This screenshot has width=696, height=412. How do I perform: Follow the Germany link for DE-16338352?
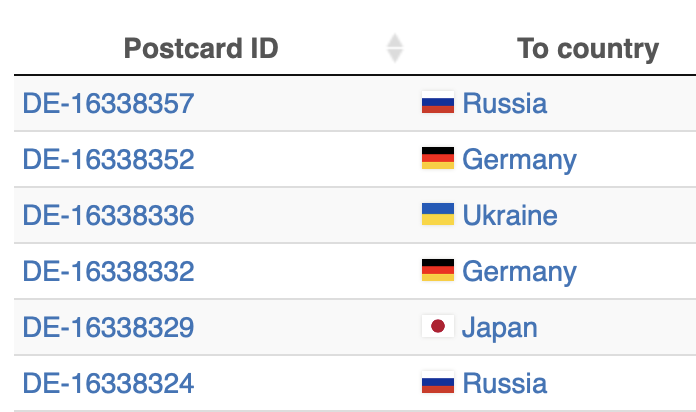(519, 159)
